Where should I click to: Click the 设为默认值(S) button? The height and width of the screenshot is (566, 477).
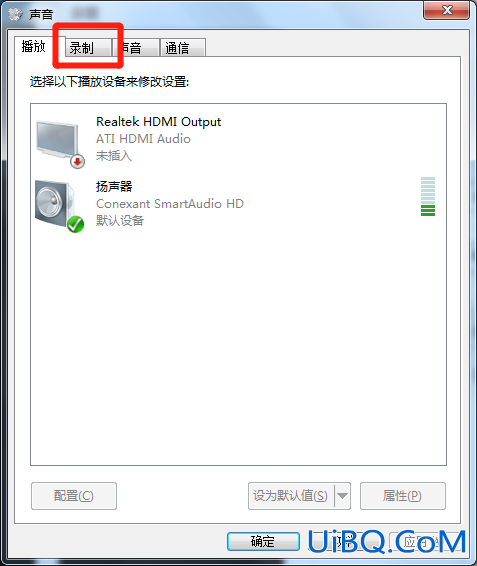pyautogui.click(x=291, y=496)
